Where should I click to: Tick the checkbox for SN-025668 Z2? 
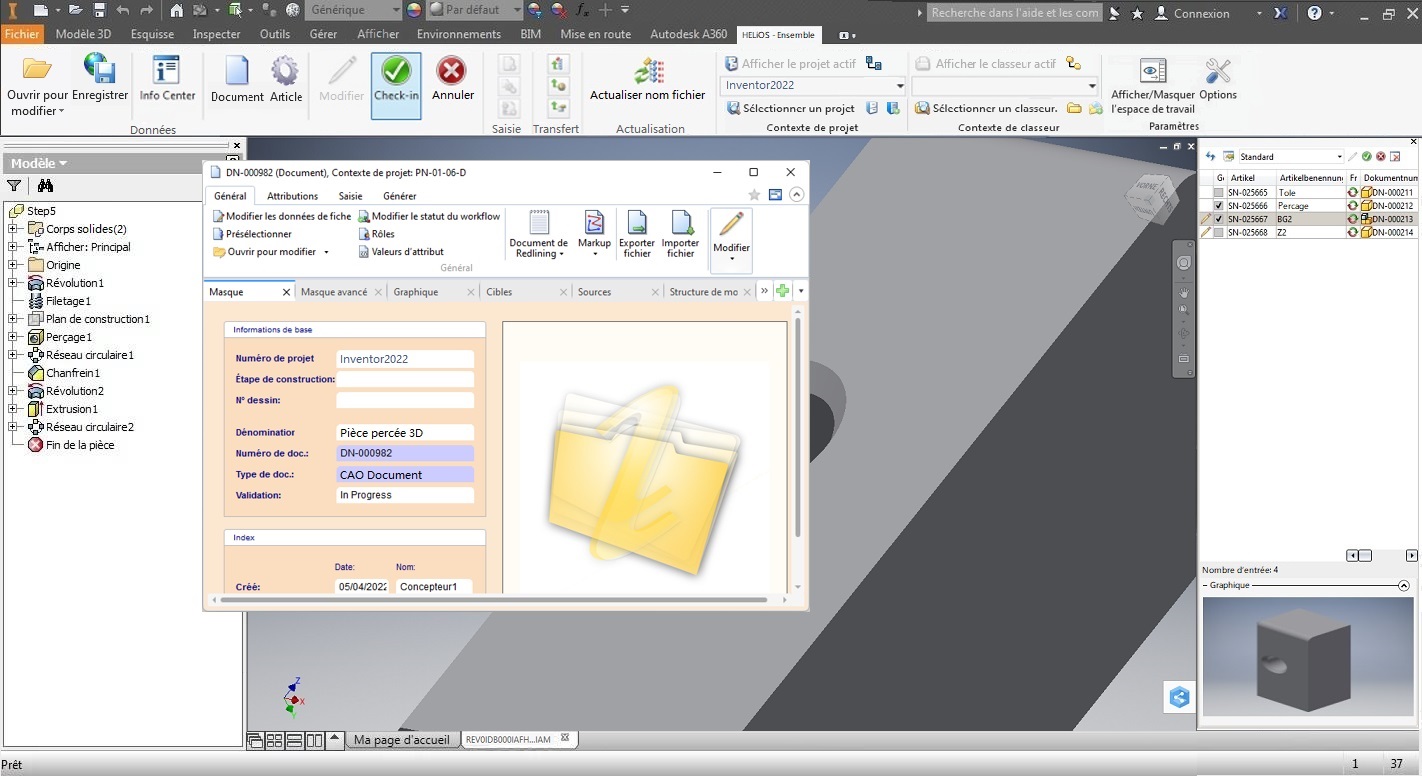pos(1218,232)
